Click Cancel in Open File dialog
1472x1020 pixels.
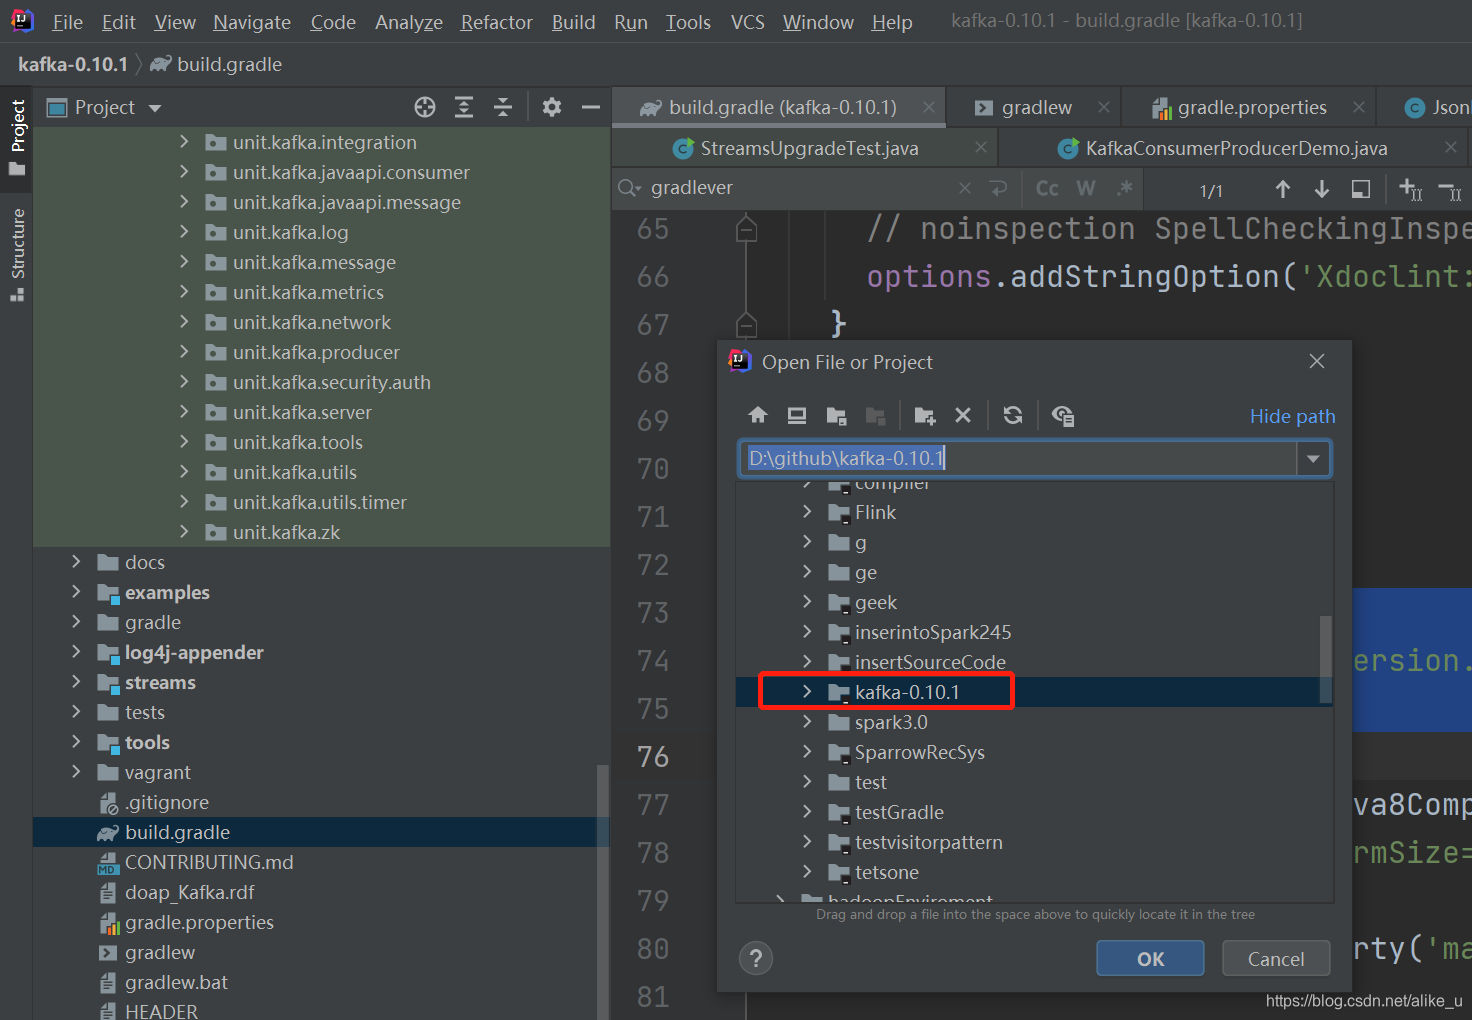(x=1276, y=959)
